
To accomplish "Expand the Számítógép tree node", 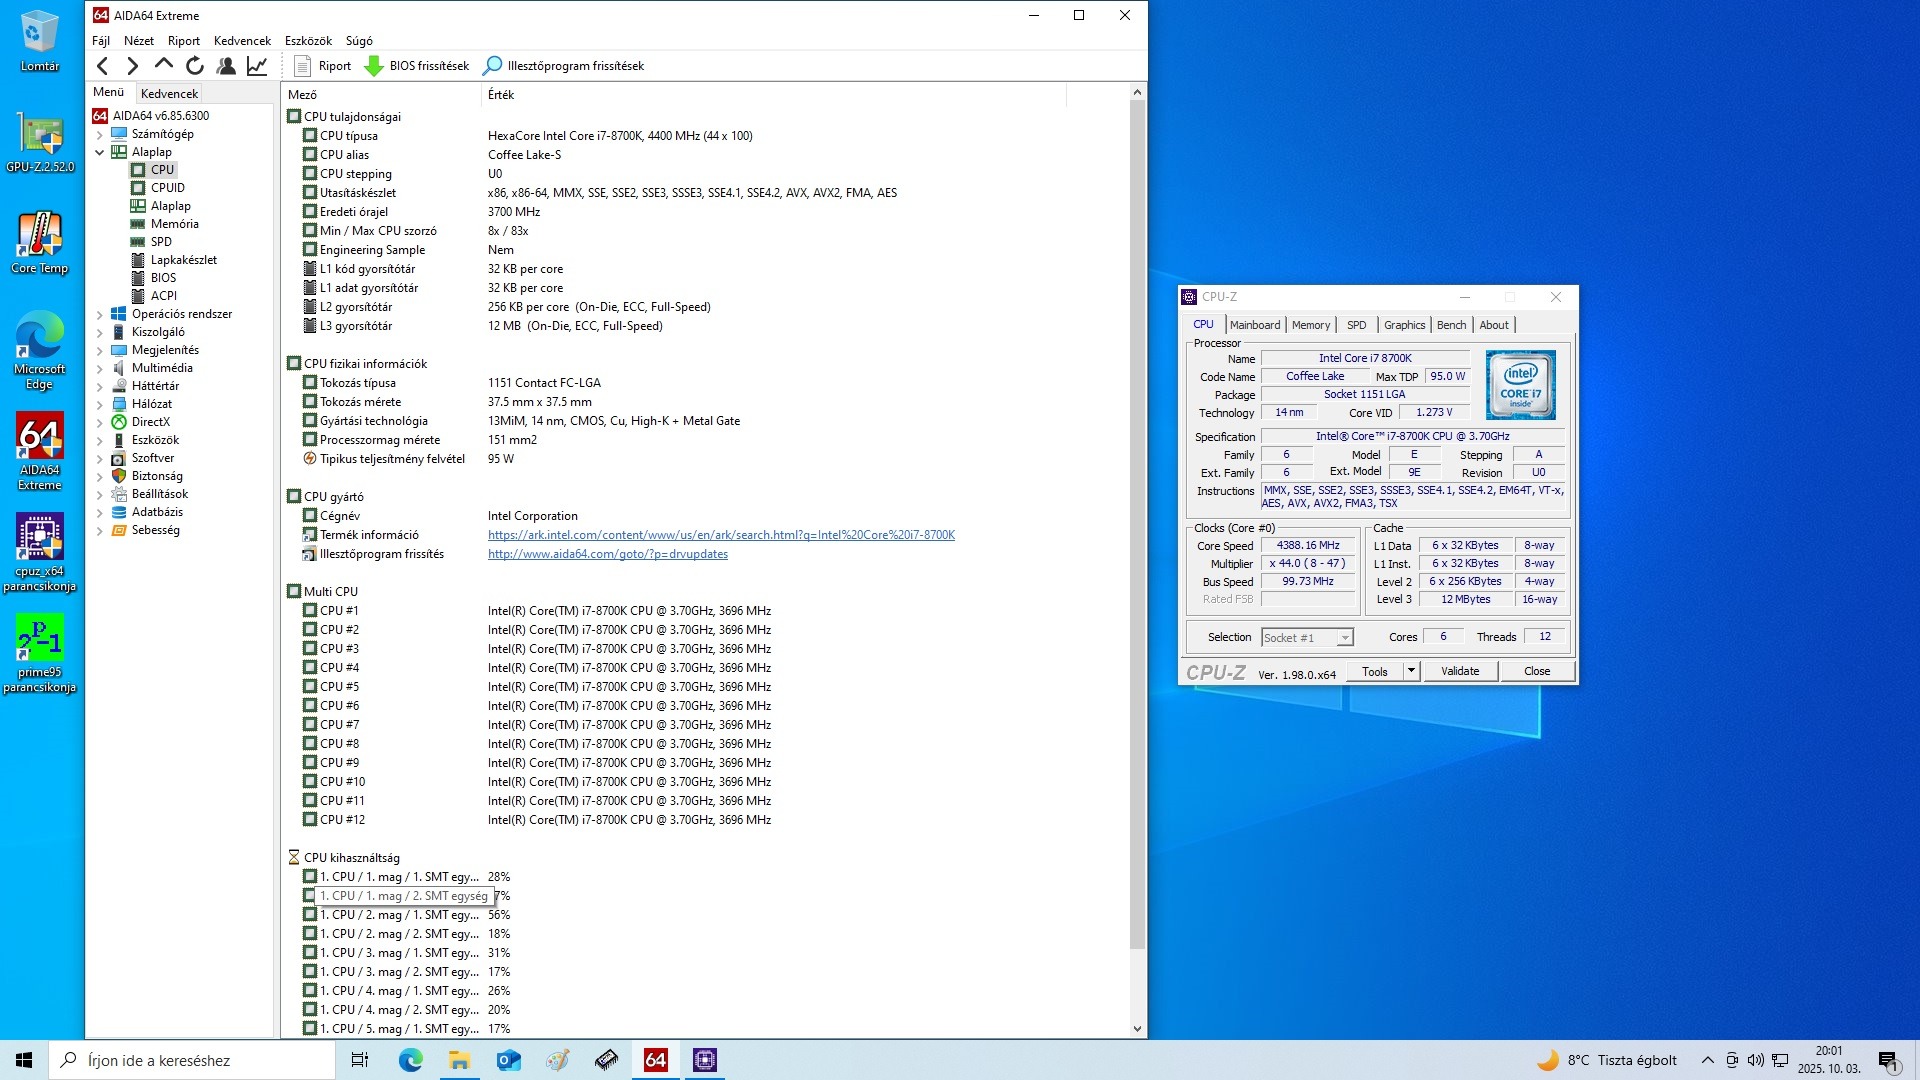I will (100, 134).
